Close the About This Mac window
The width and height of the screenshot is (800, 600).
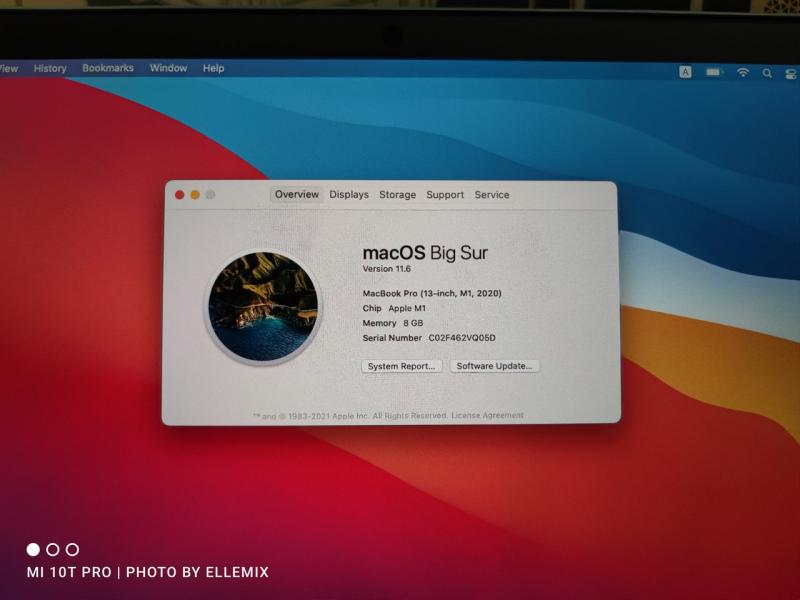180,195
